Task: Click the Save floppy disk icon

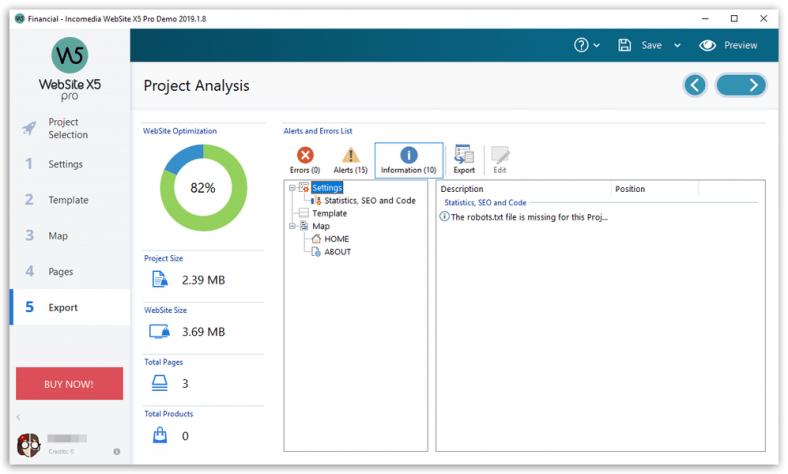Action: coord(624,45)
